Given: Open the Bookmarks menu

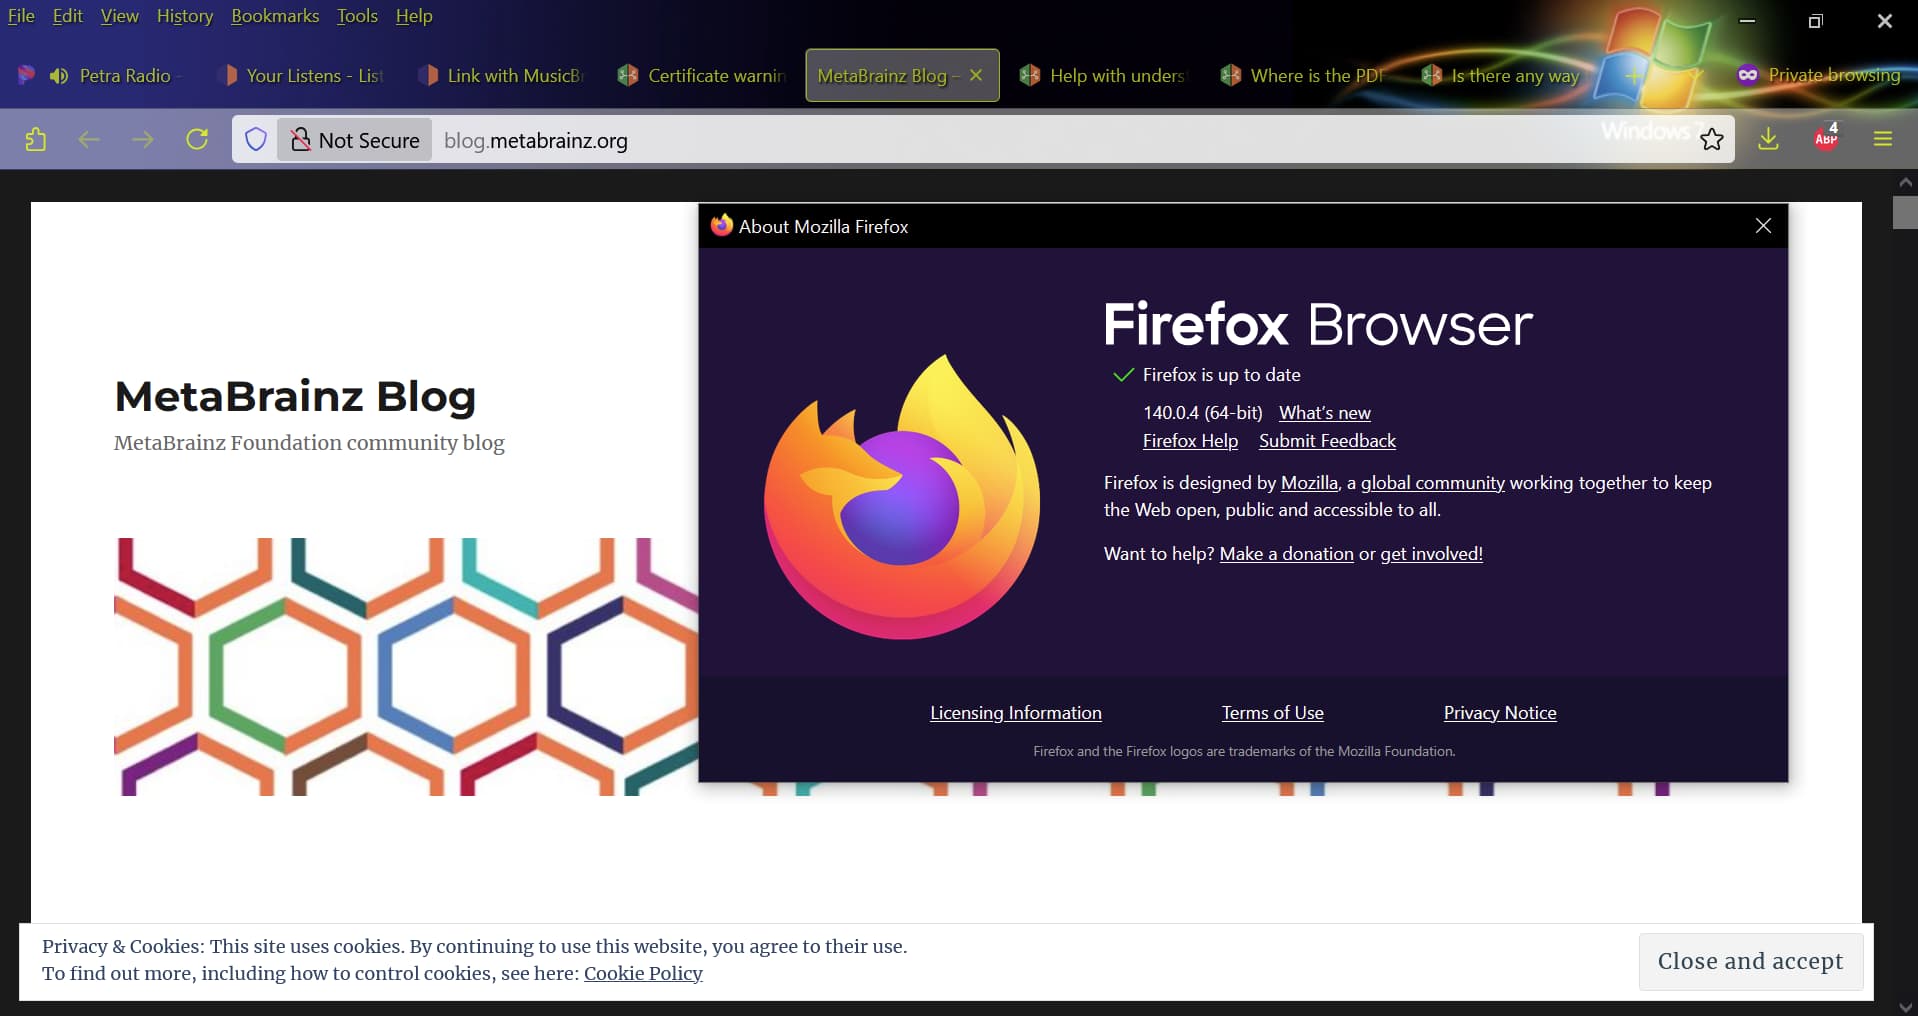Looking at the screenshot, I should 275,16.
